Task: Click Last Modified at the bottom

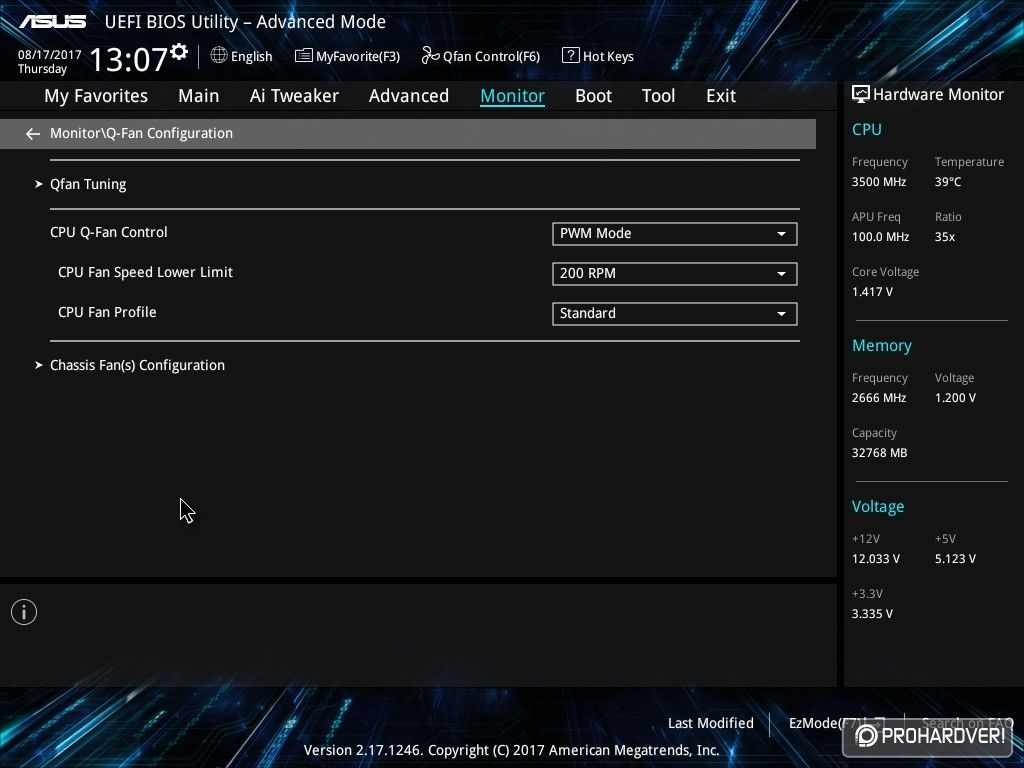Action: pos(711,723)
